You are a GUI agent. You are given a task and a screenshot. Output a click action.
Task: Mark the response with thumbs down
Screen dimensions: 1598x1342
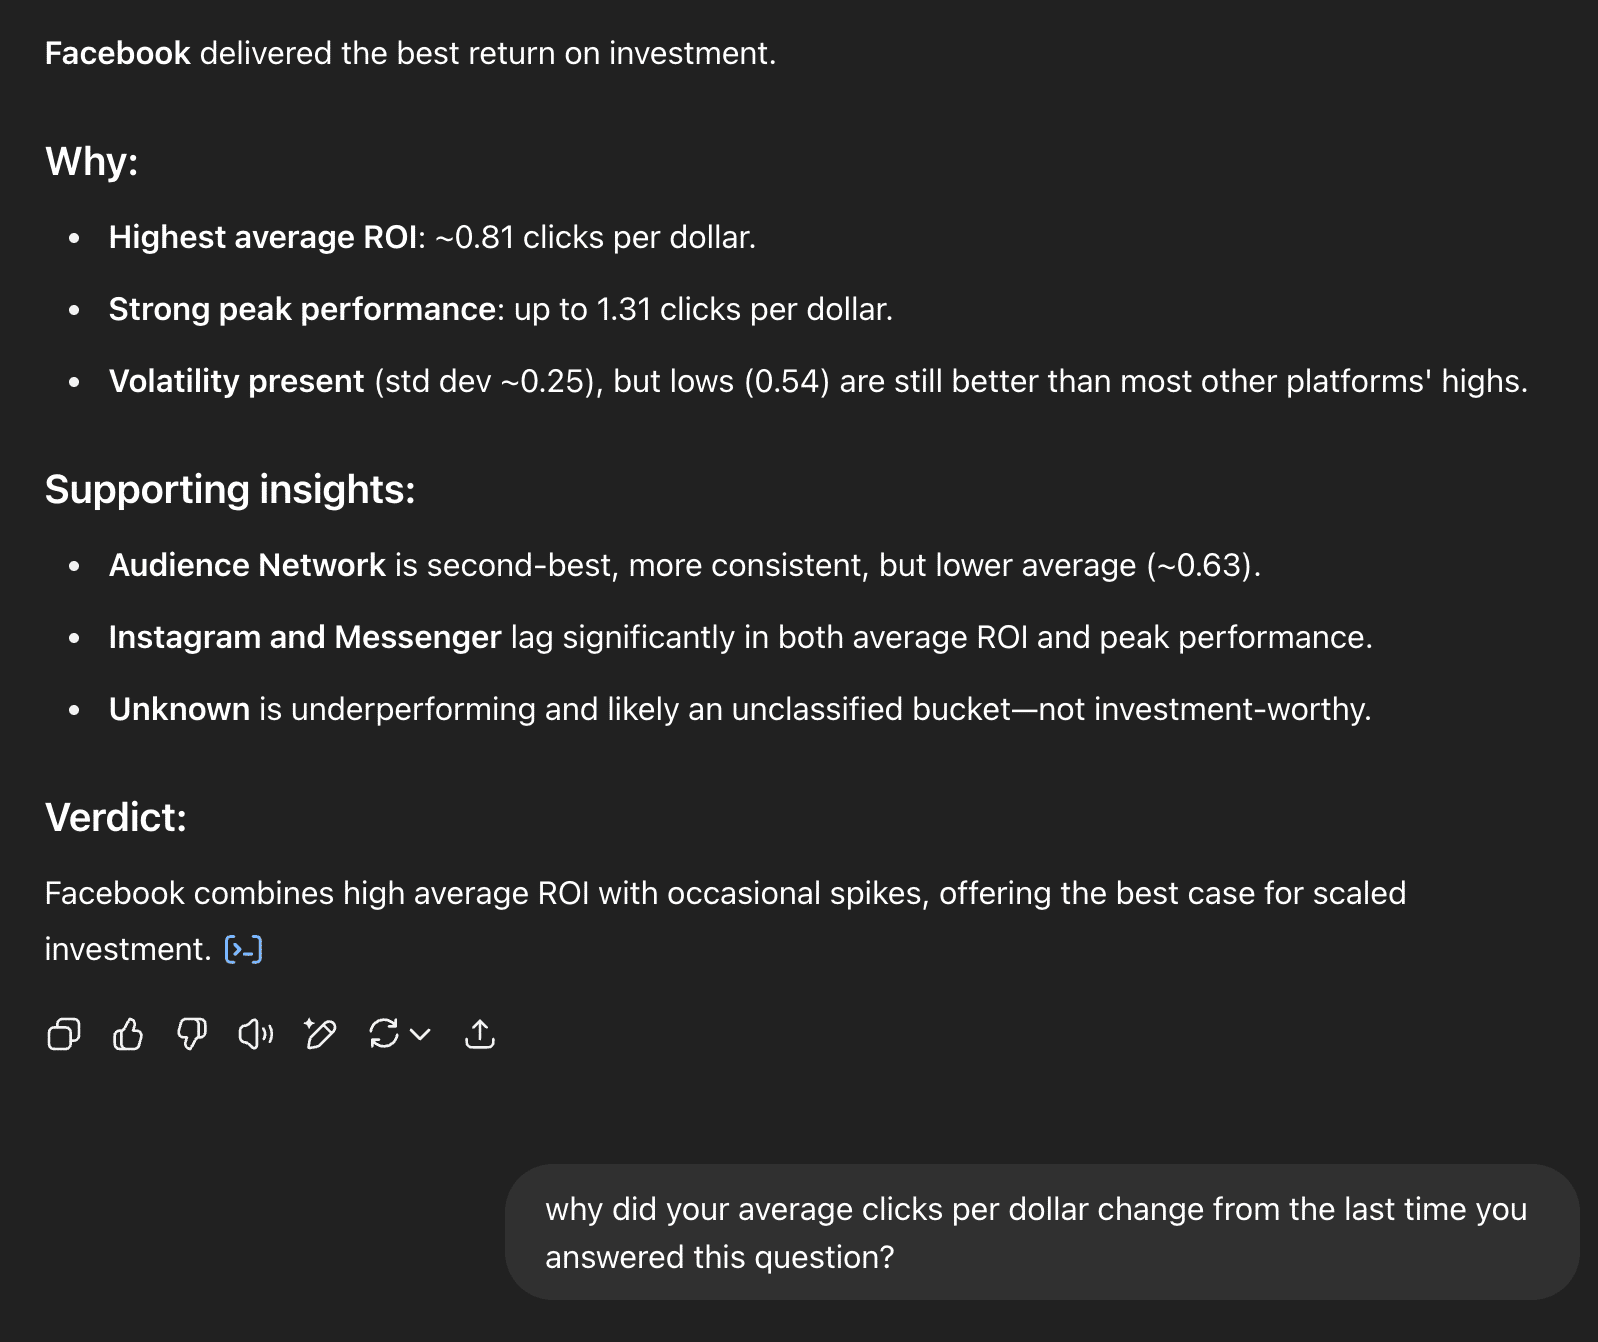pyautogui.click(x=192, y=1034)
